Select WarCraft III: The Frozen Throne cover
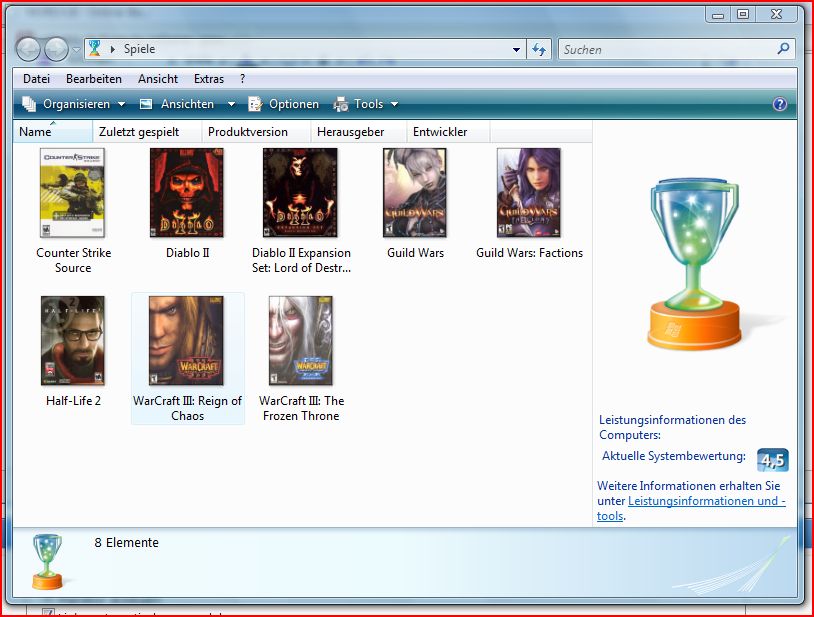 (301, 340)
